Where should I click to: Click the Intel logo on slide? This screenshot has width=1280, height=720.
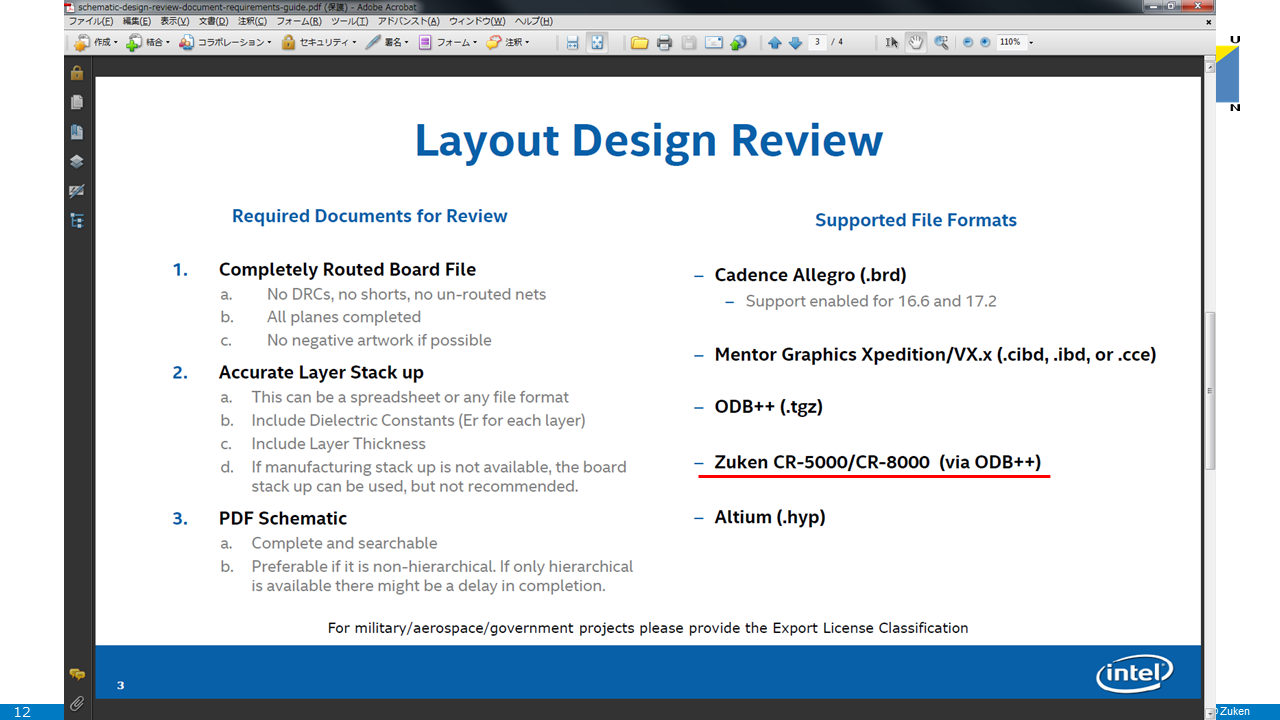pyautogui.click(x=1134, y=673)
